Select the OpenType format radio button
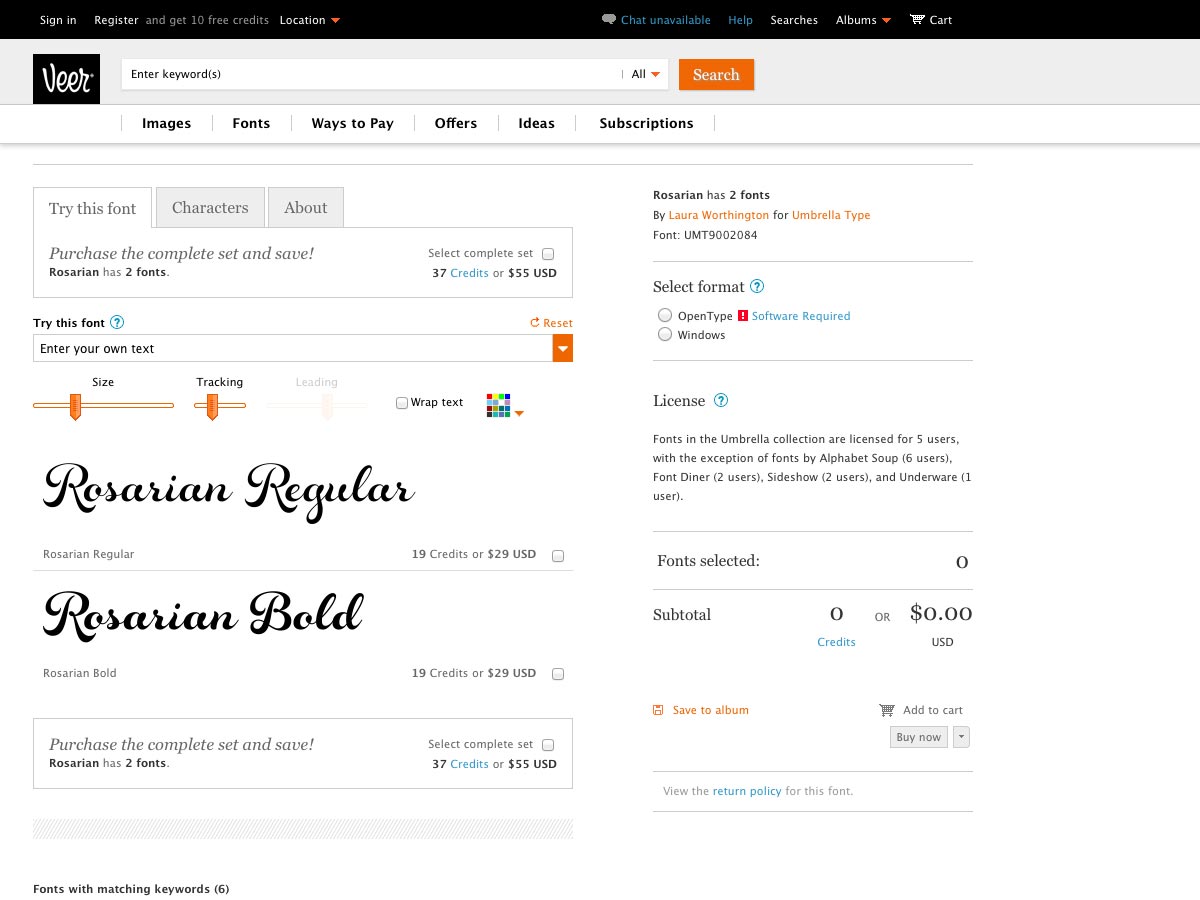 point(665,315)
